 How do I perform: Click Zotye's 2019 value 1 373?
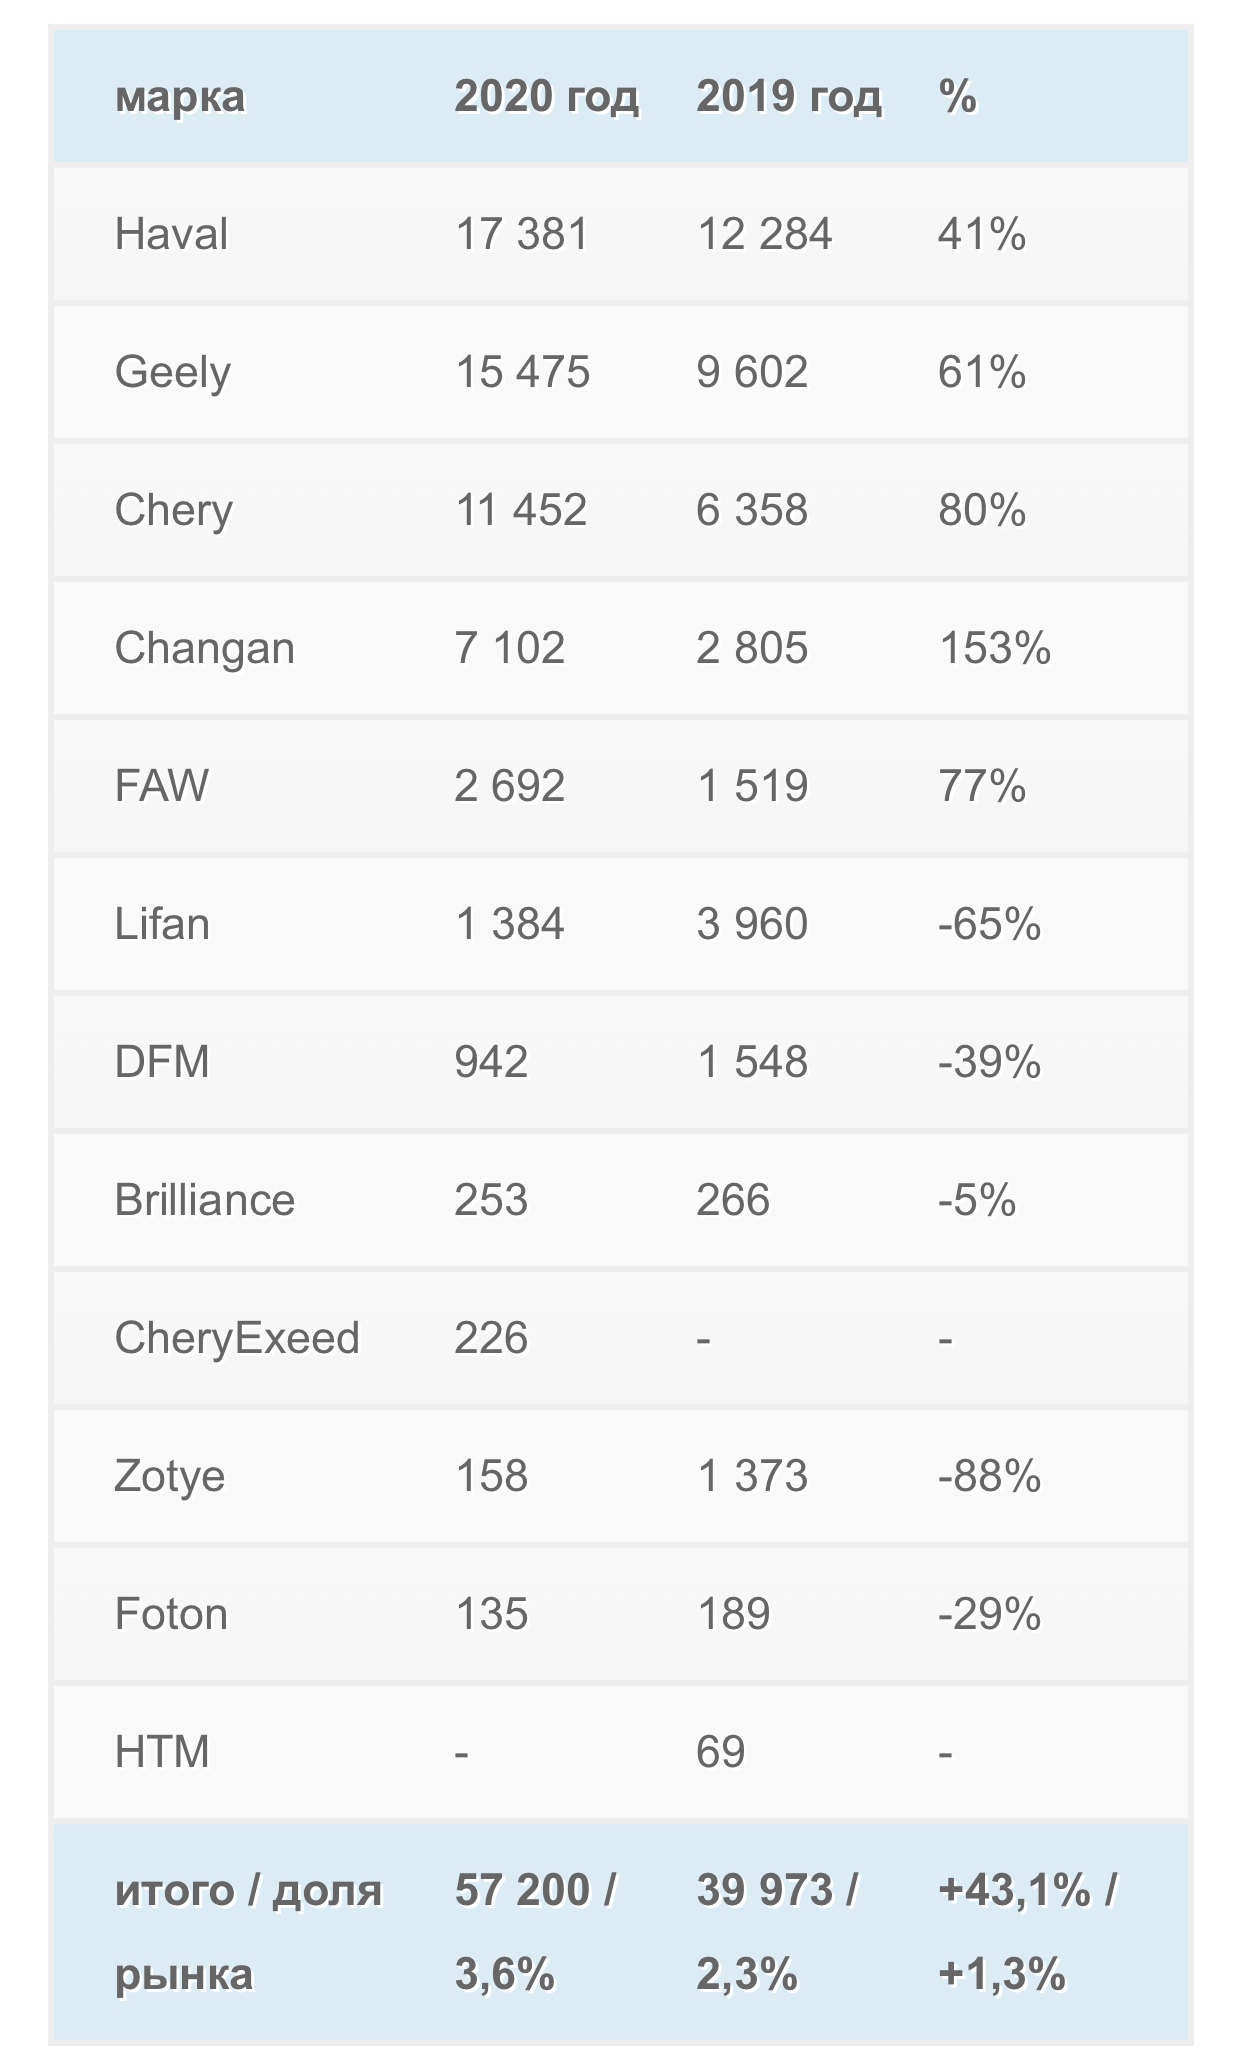(x=752, y=1476)
